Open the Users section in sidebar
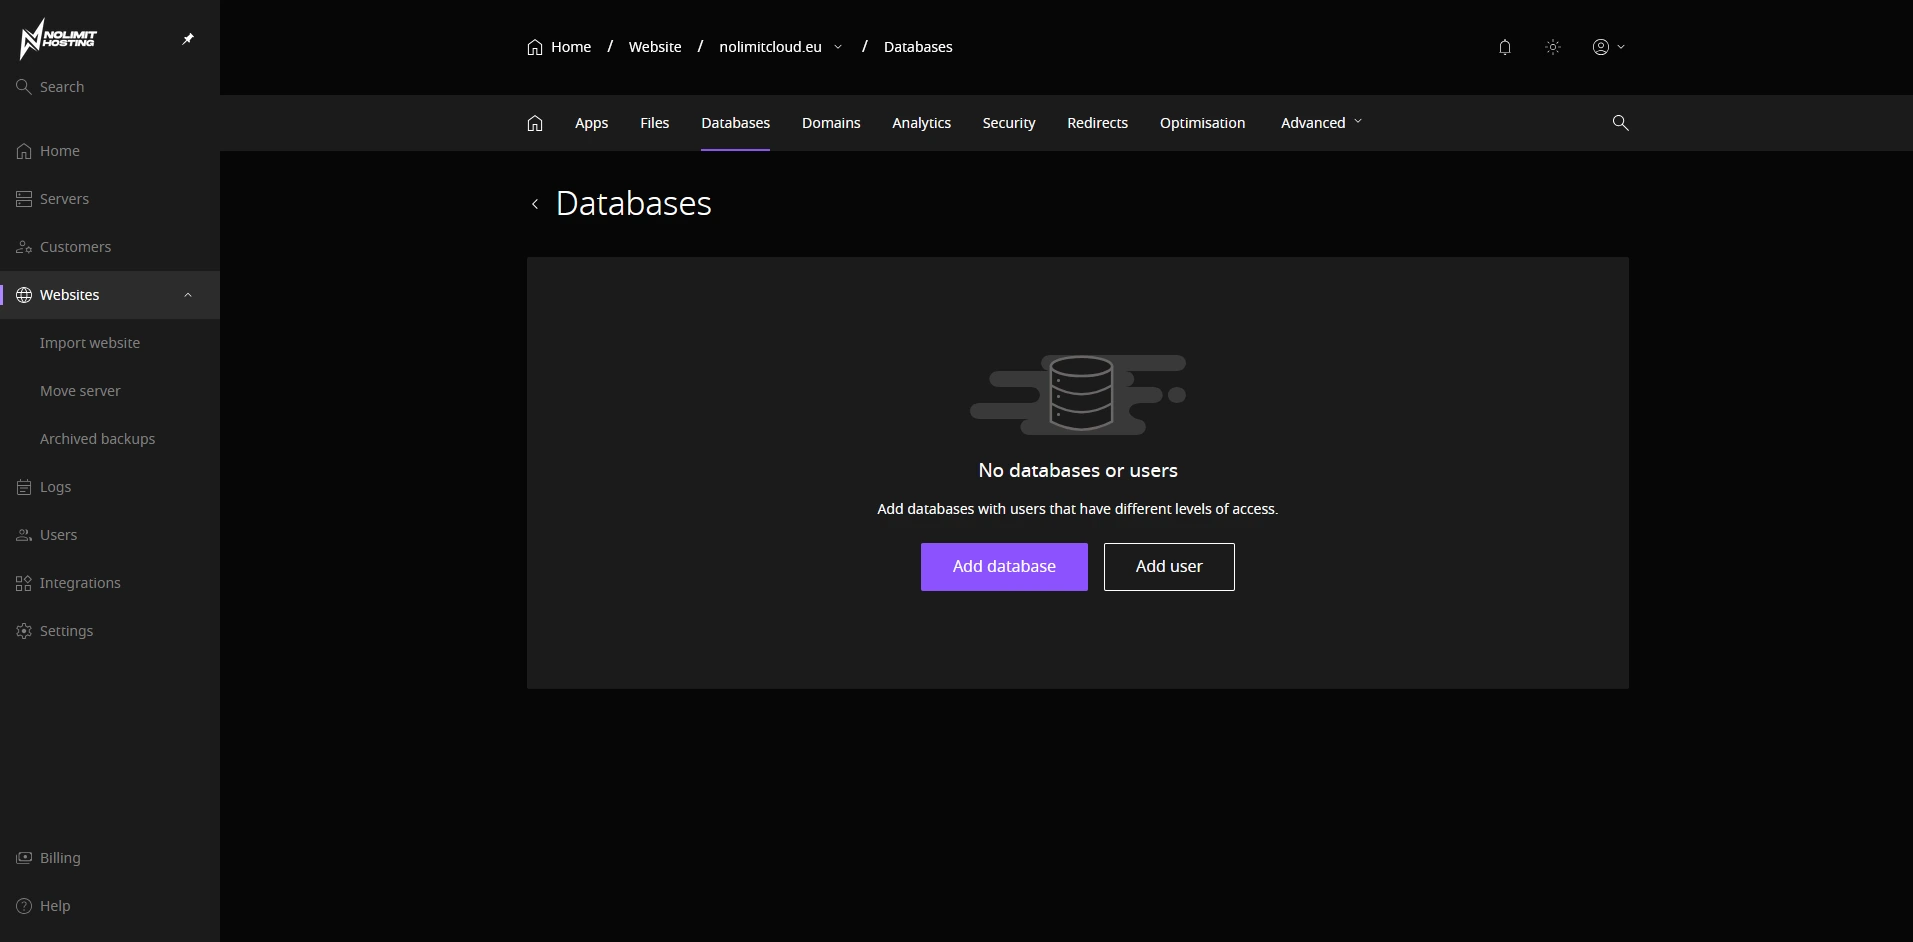 point(110,535)
